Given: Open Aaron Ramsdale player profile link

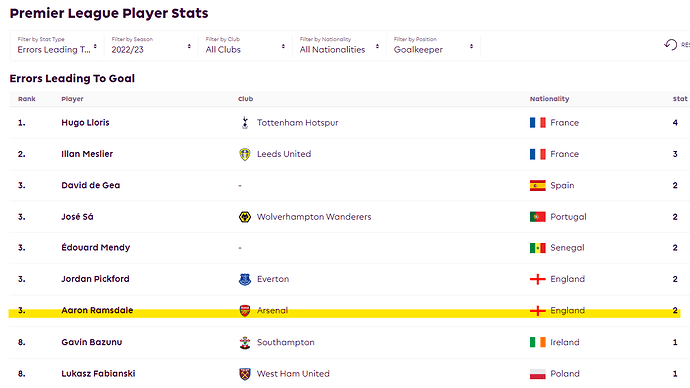Looking at the screenshot, I should click(97, 311).
